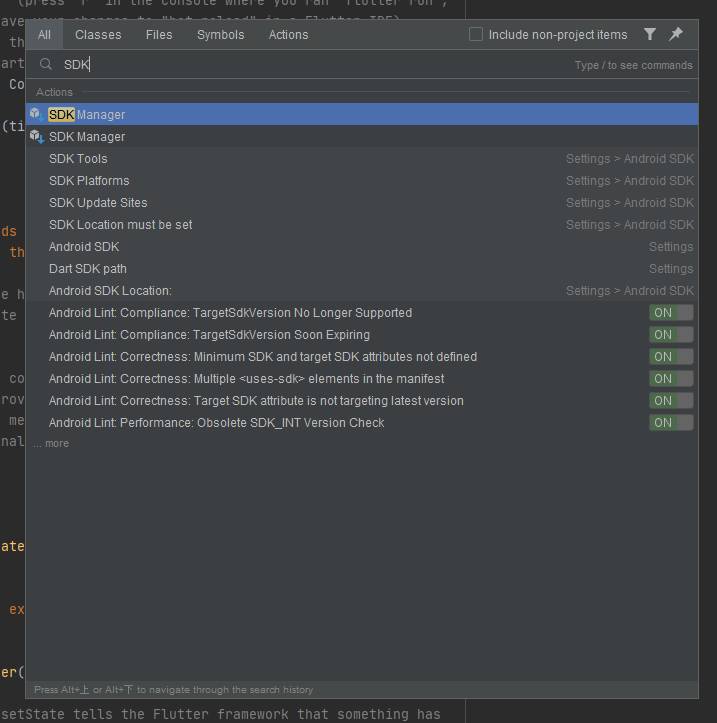
Task: Open the Dart SDK path setting
Action: click(x=362, y=269)
